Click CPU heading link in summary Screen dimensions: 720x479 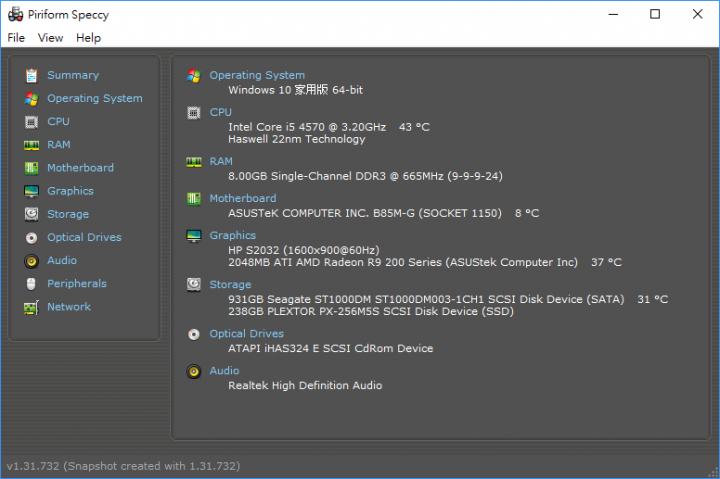221,112
